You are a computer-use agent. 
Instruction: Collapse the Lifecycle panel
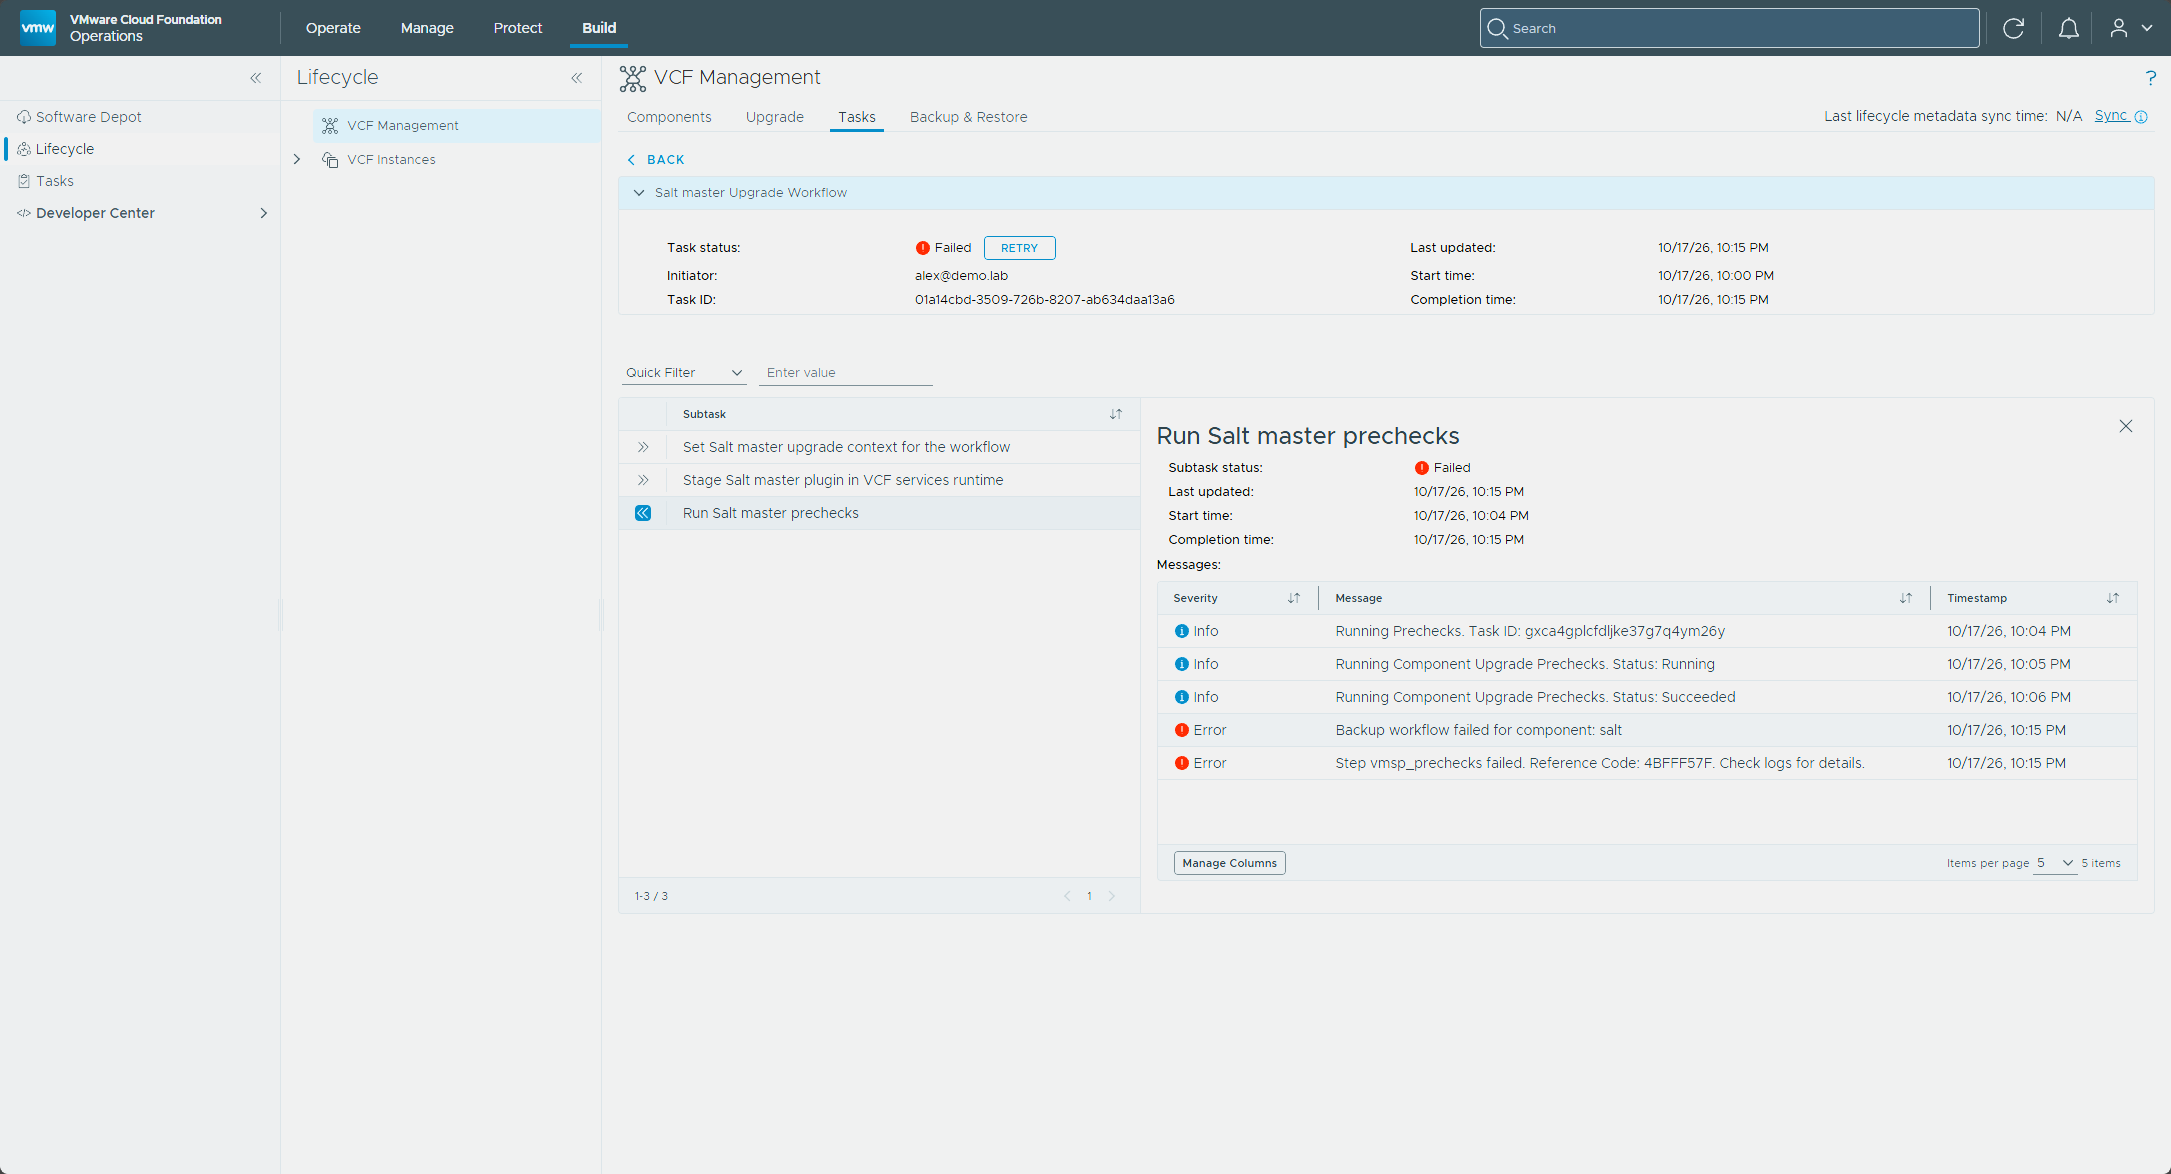click(x=577, y=78)
